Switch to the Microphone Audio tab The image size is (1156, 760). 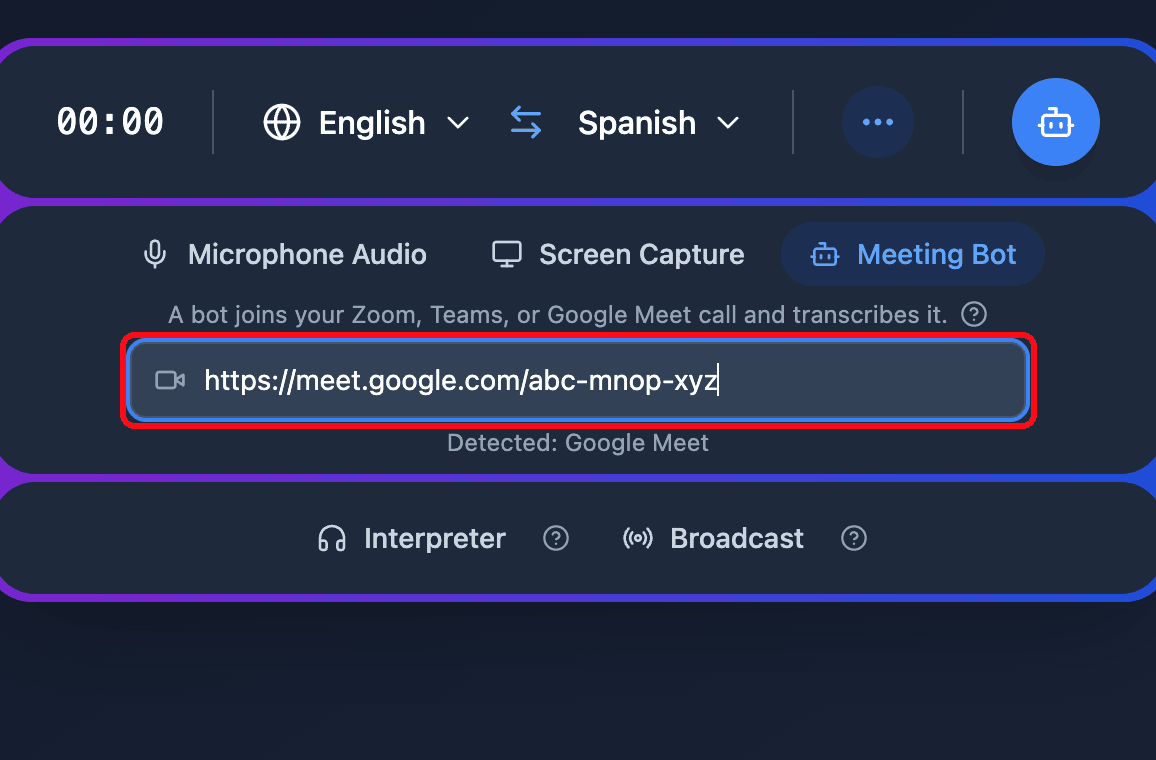(284, 254)
